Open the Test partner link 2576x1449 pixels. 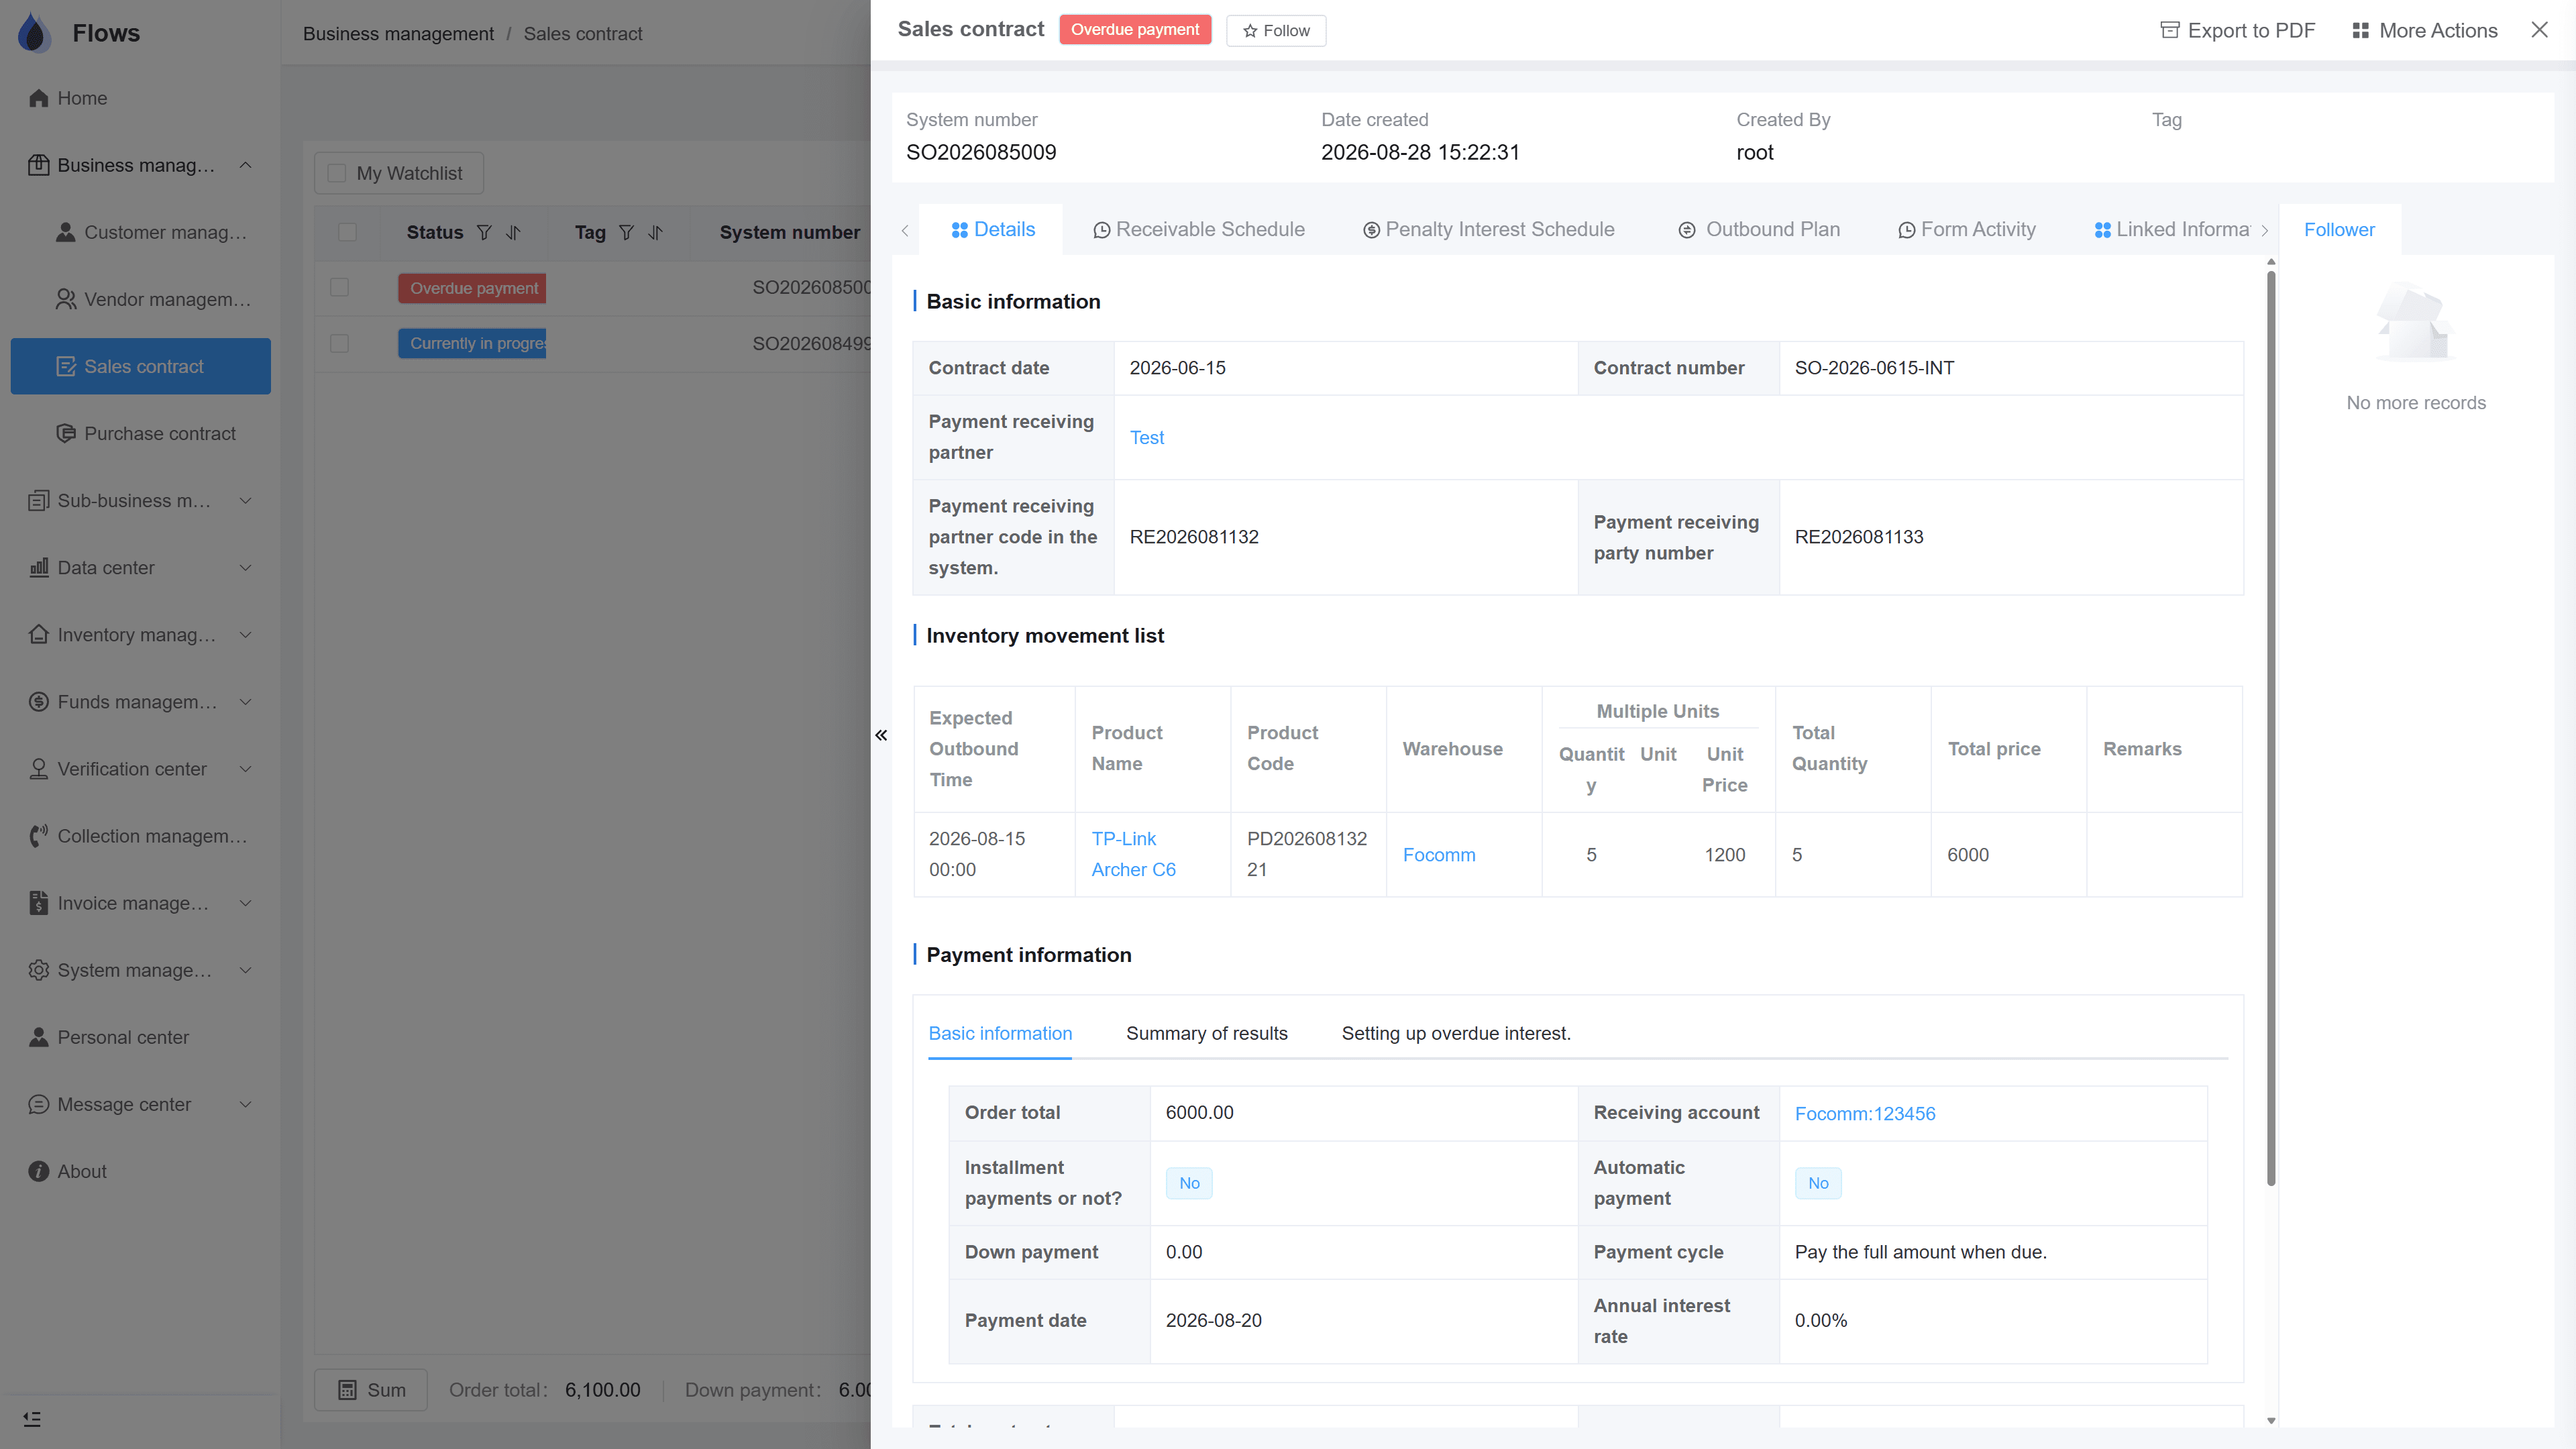pyautogui.click(x=1146, y=437)
